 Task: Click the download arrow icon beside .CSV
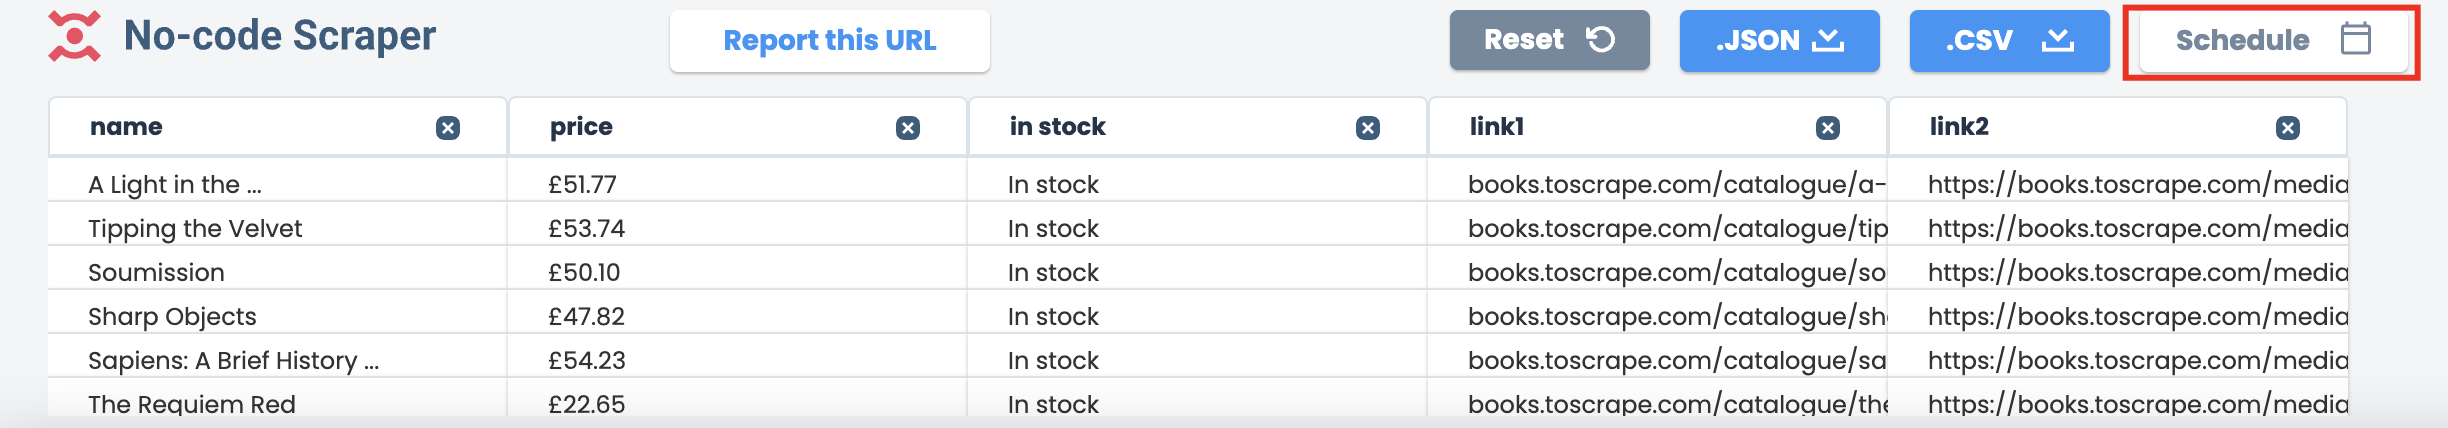(x=2058, y=40)
